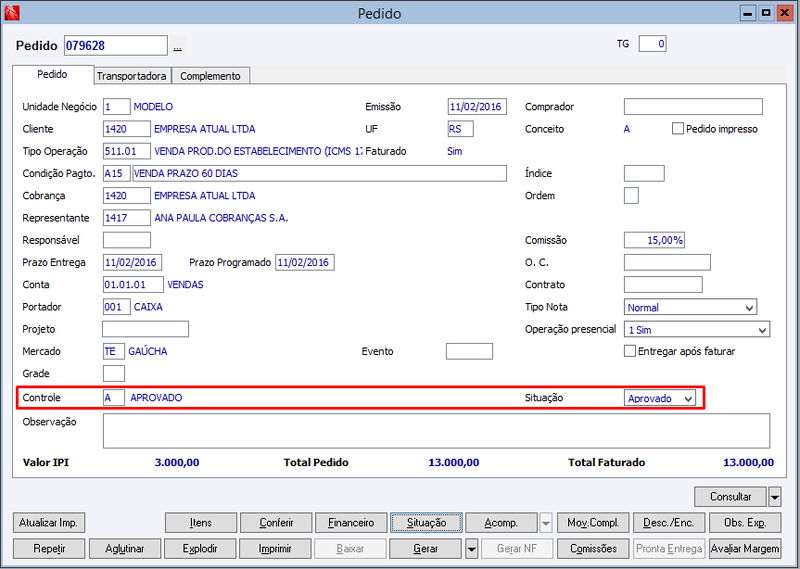Image resolution: width=800 pixels, height=569 pixels.
Task: Toggle the Pedido impresso checkbox
Action: [678, 129]
